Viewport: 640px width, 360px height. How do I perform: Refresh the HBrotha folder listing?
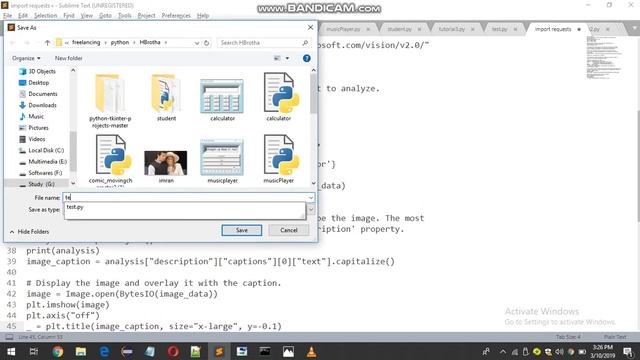pos(207,42)
